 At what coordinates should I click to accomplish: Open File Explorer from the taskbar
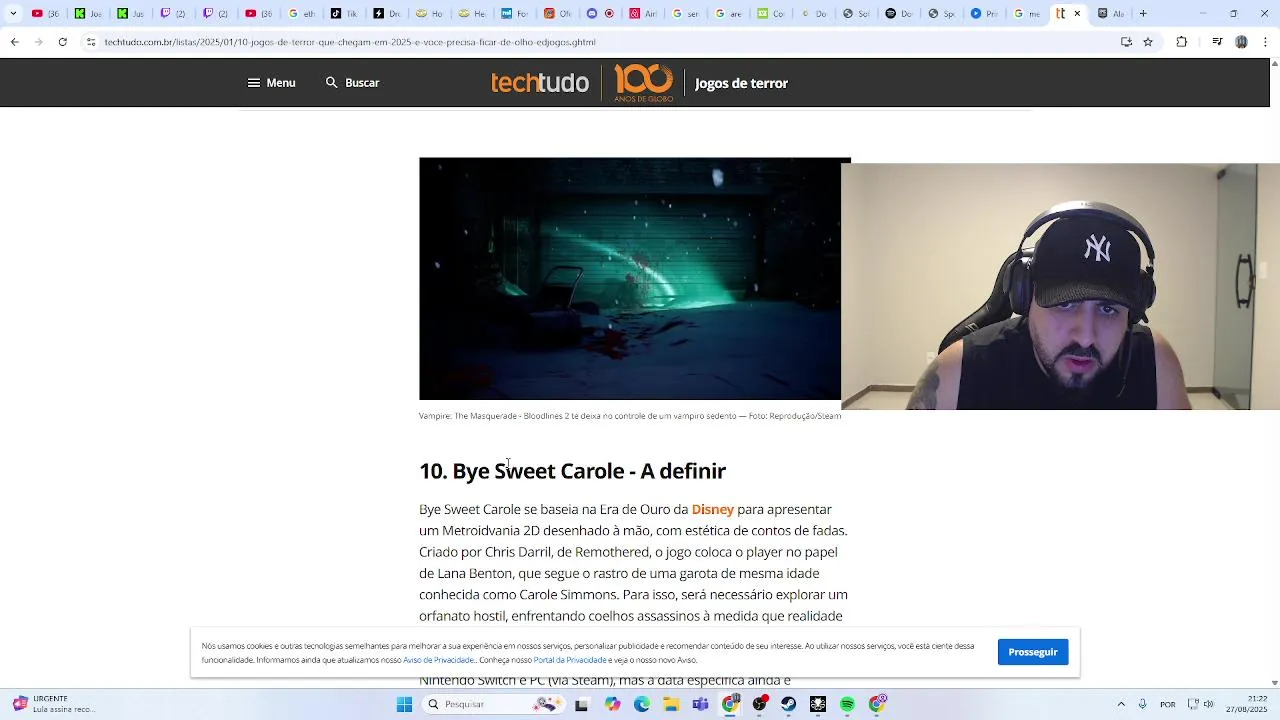coord(671,705)
